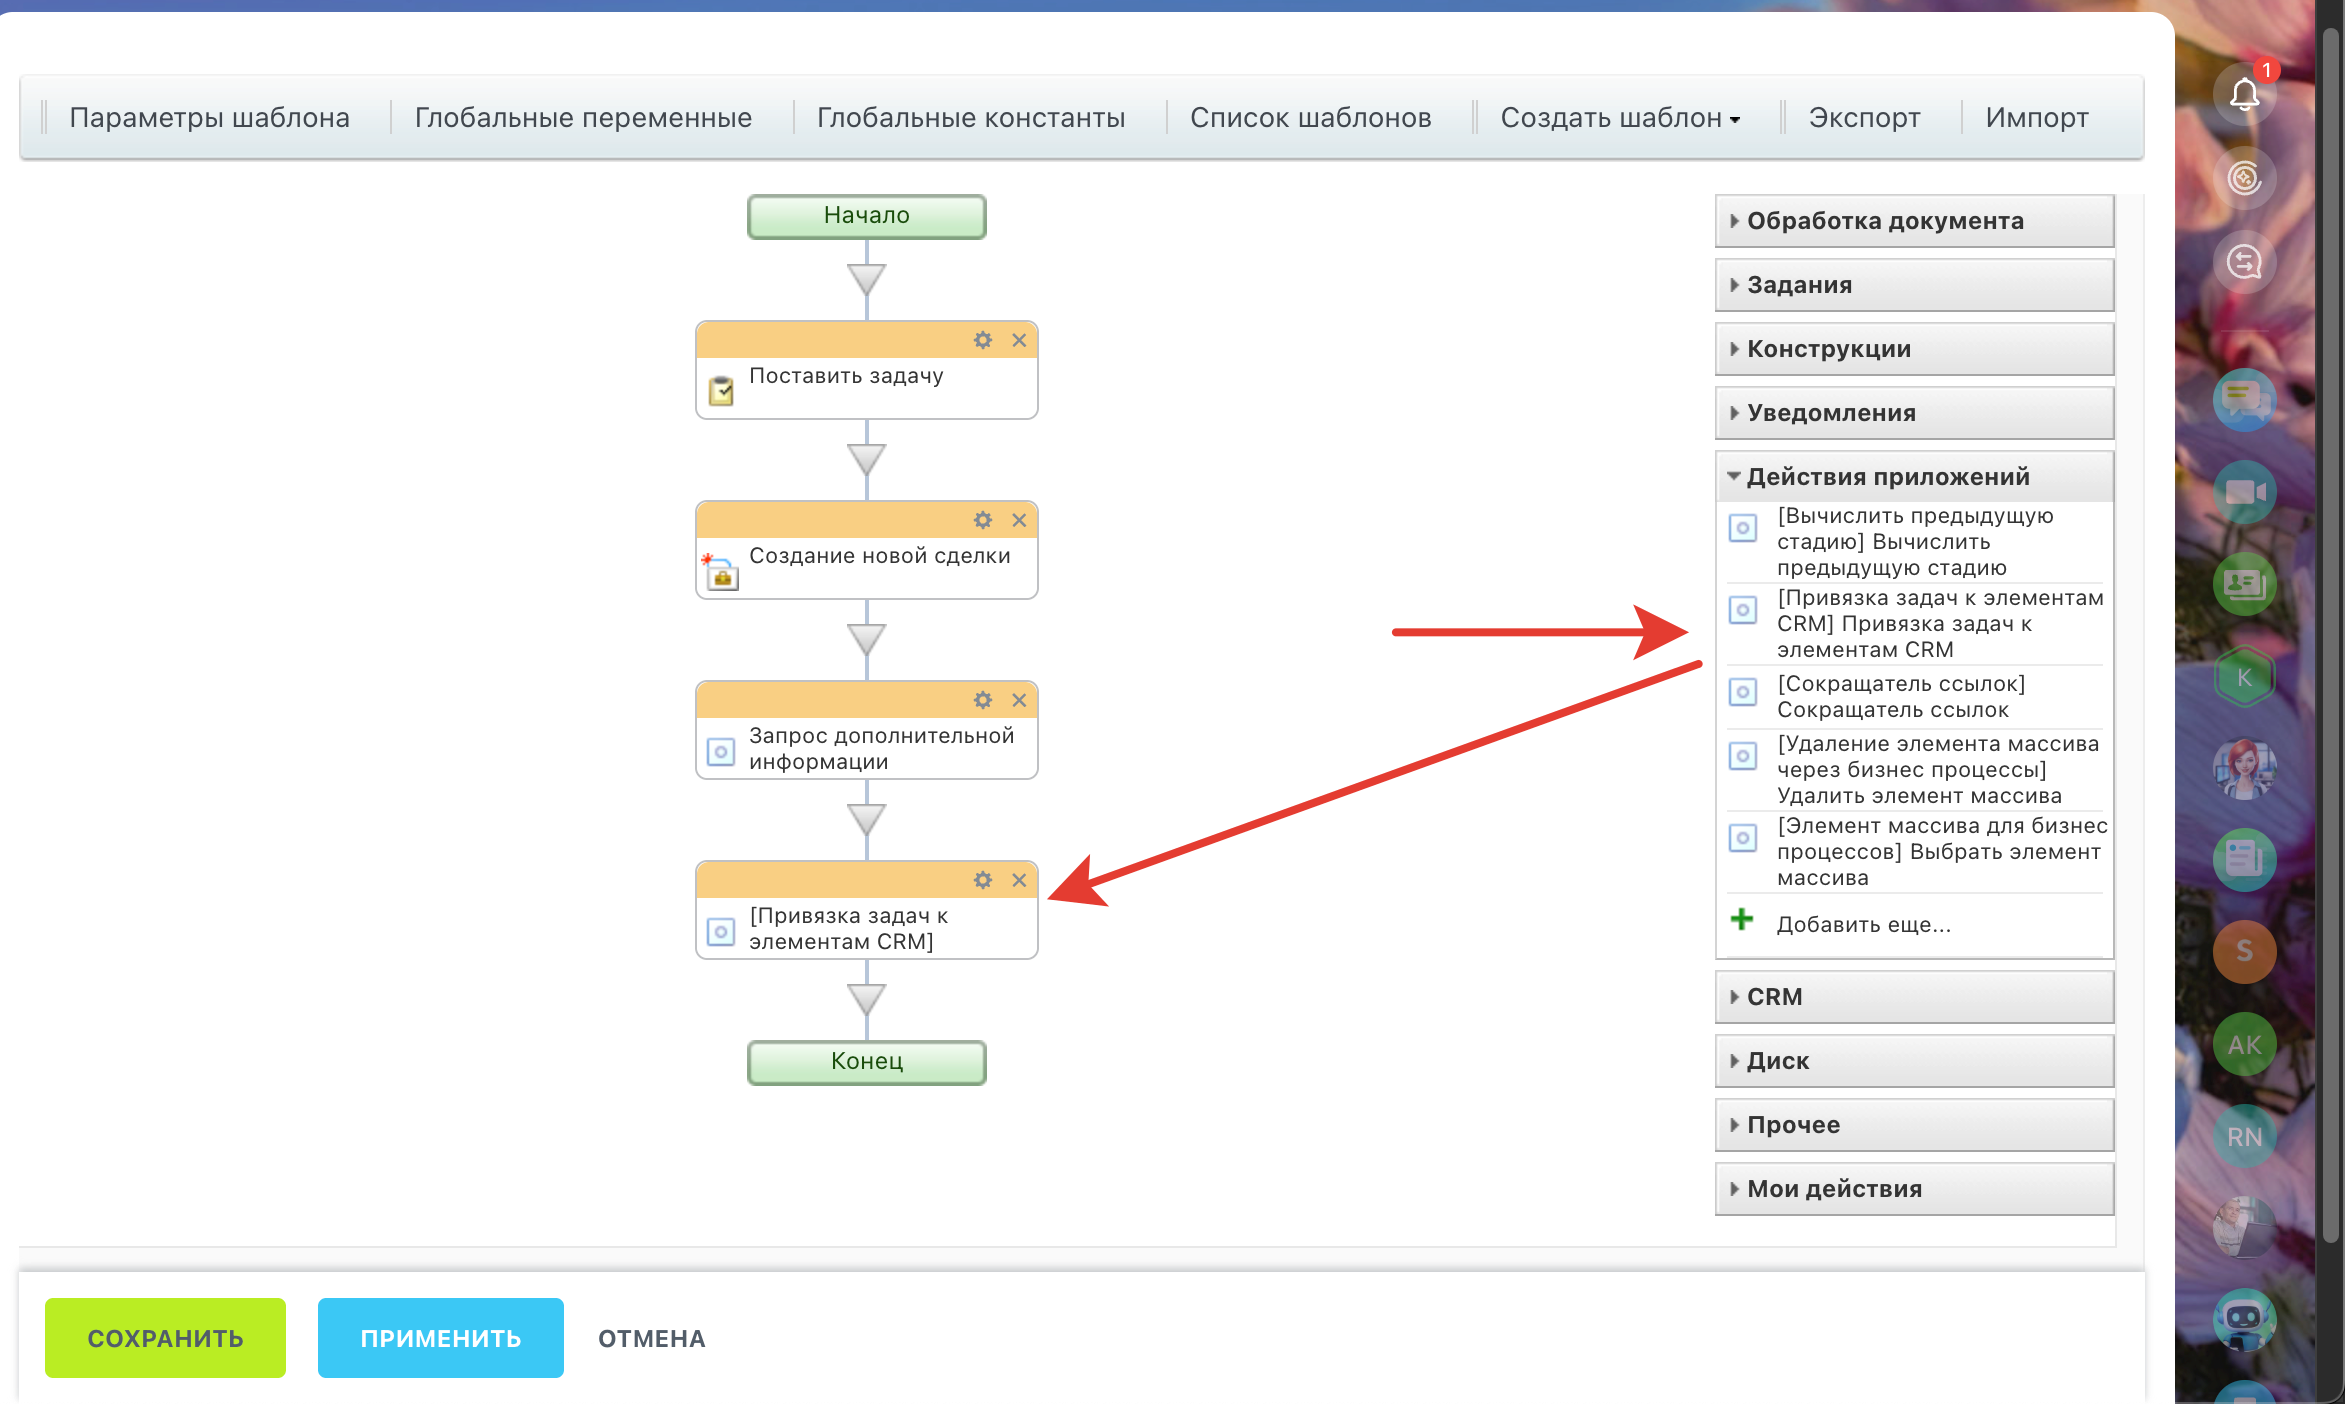Click the СОХРАНИТЬ button
Image resolution: width=2345 pixels, height=1404 pixels.
pyautogui.click(x=165, y=1338)
